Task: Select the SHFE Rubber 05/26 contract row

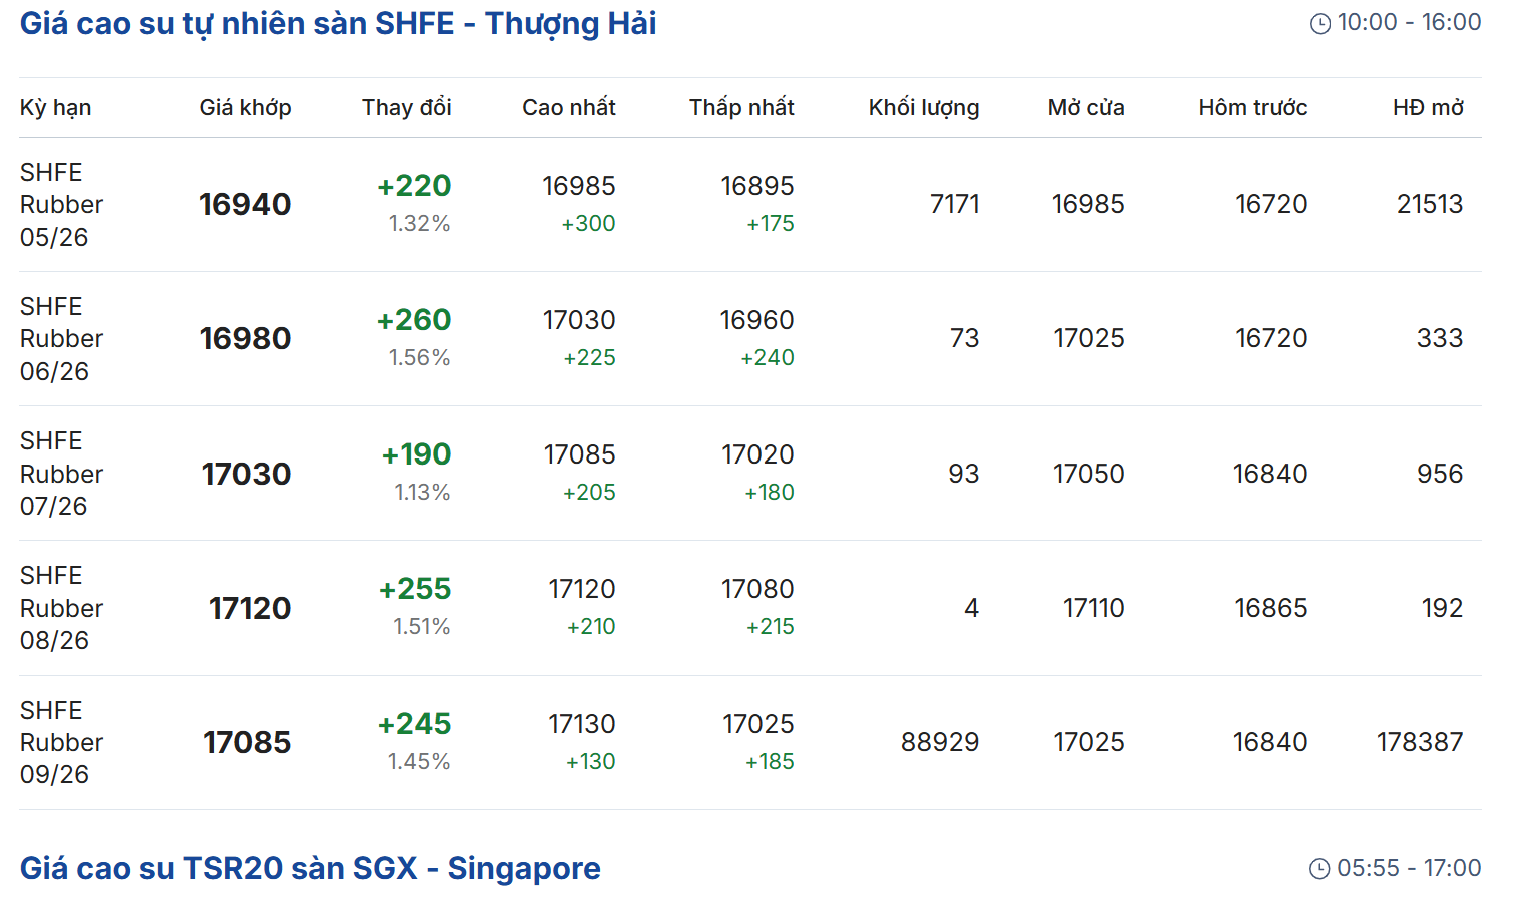Action: [61, 205]
